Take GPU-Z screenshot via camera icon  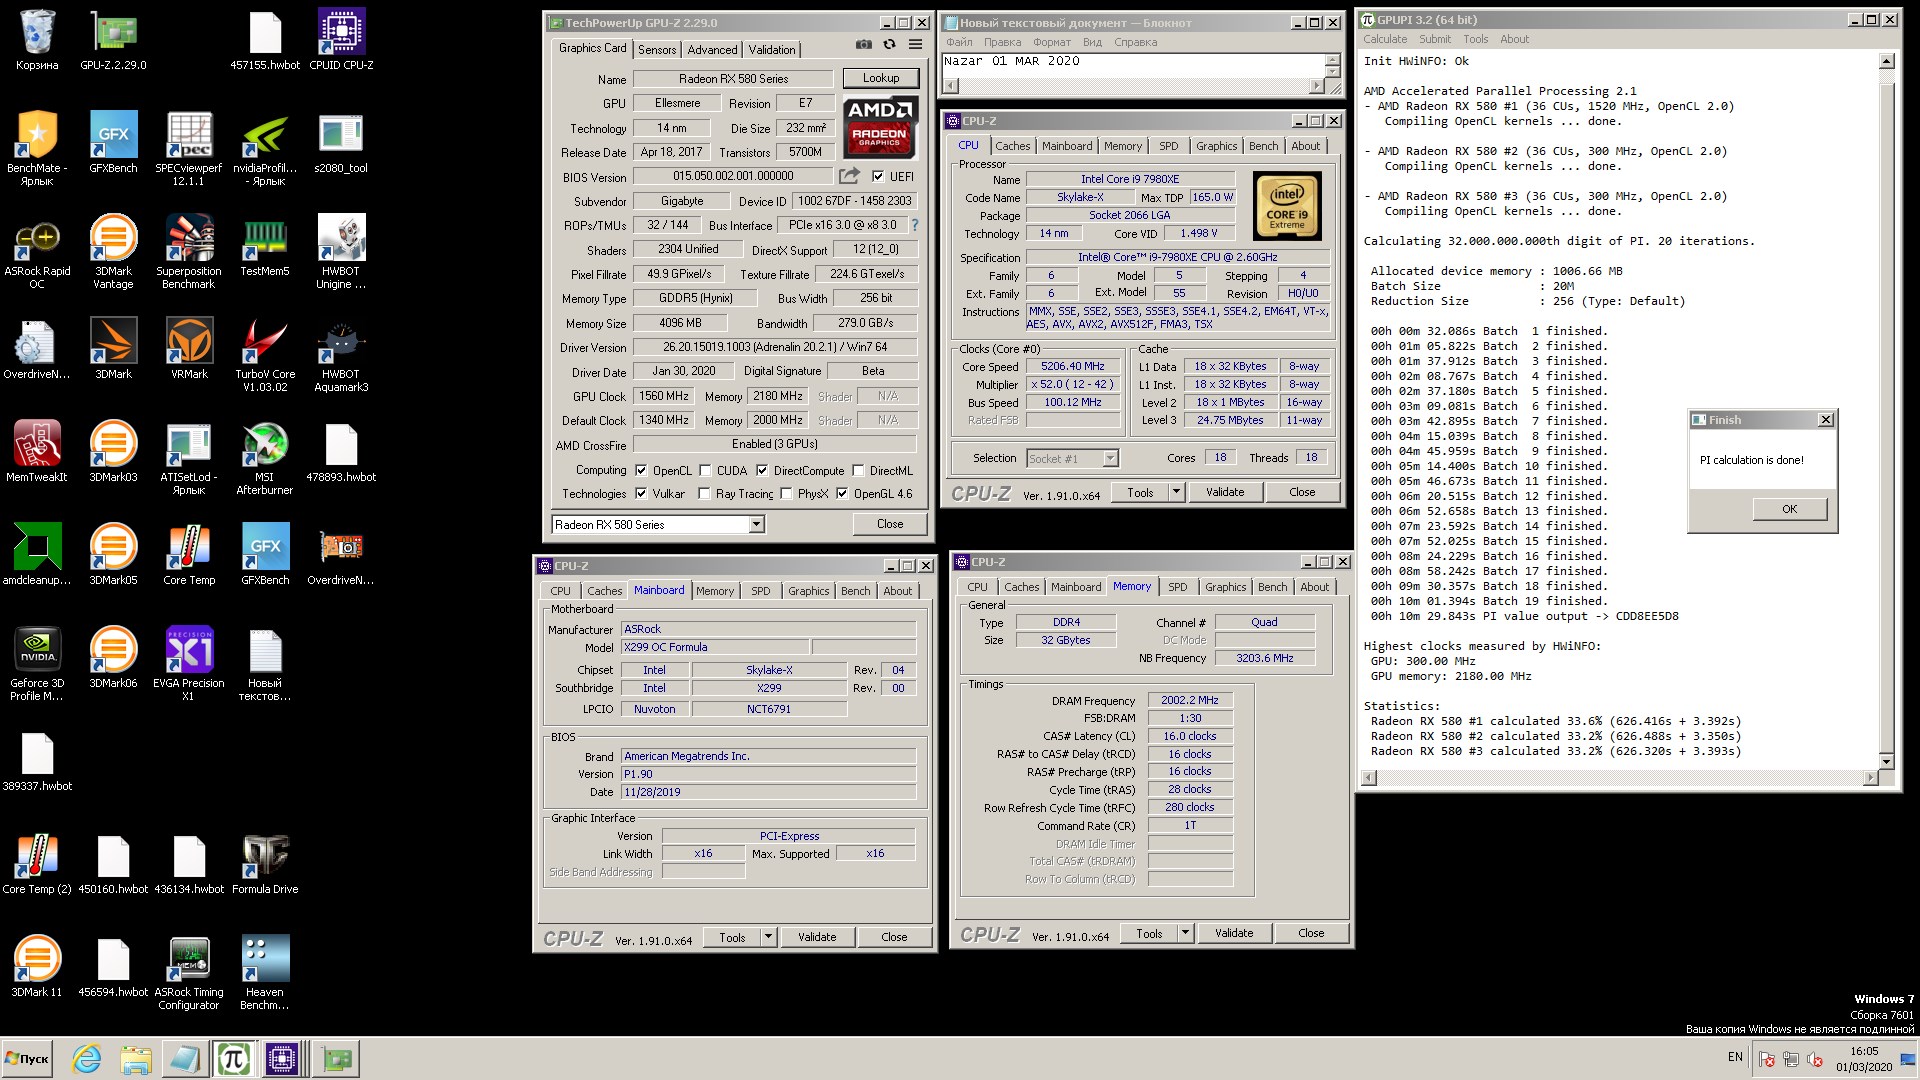click(x=864, y=45)
